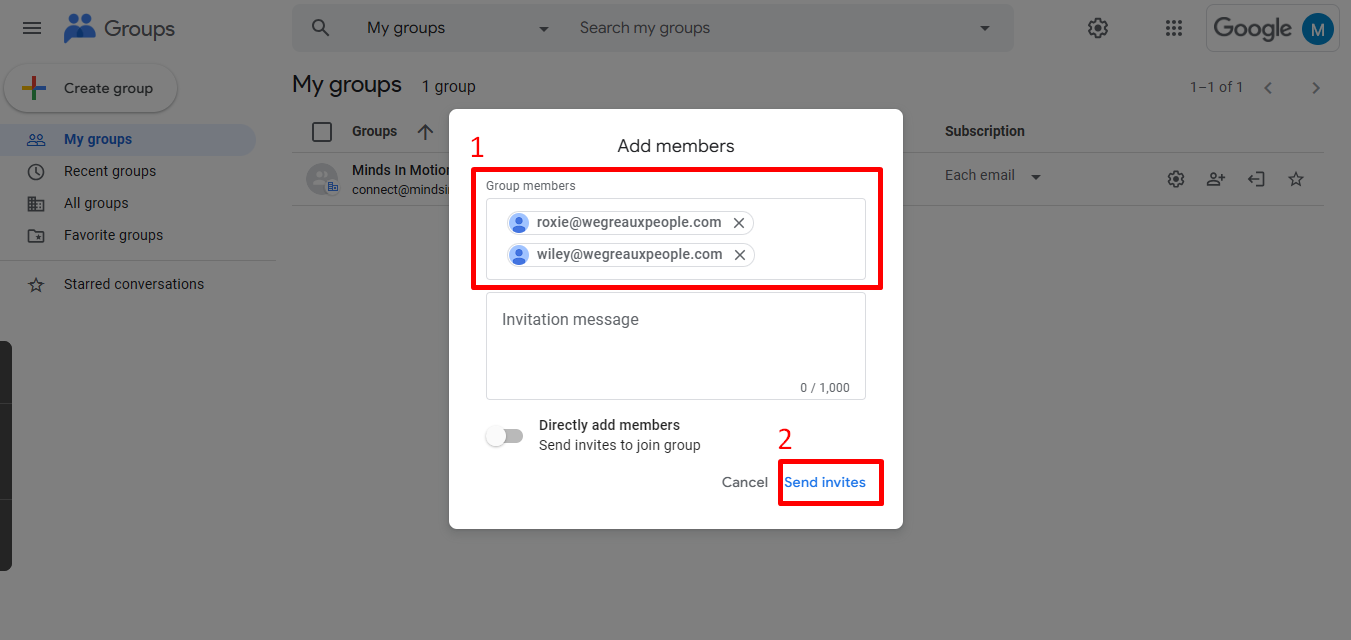This screenshot has height=640, width=1351.
Task: Check the select-all groups checkbox
Action: 322,131
